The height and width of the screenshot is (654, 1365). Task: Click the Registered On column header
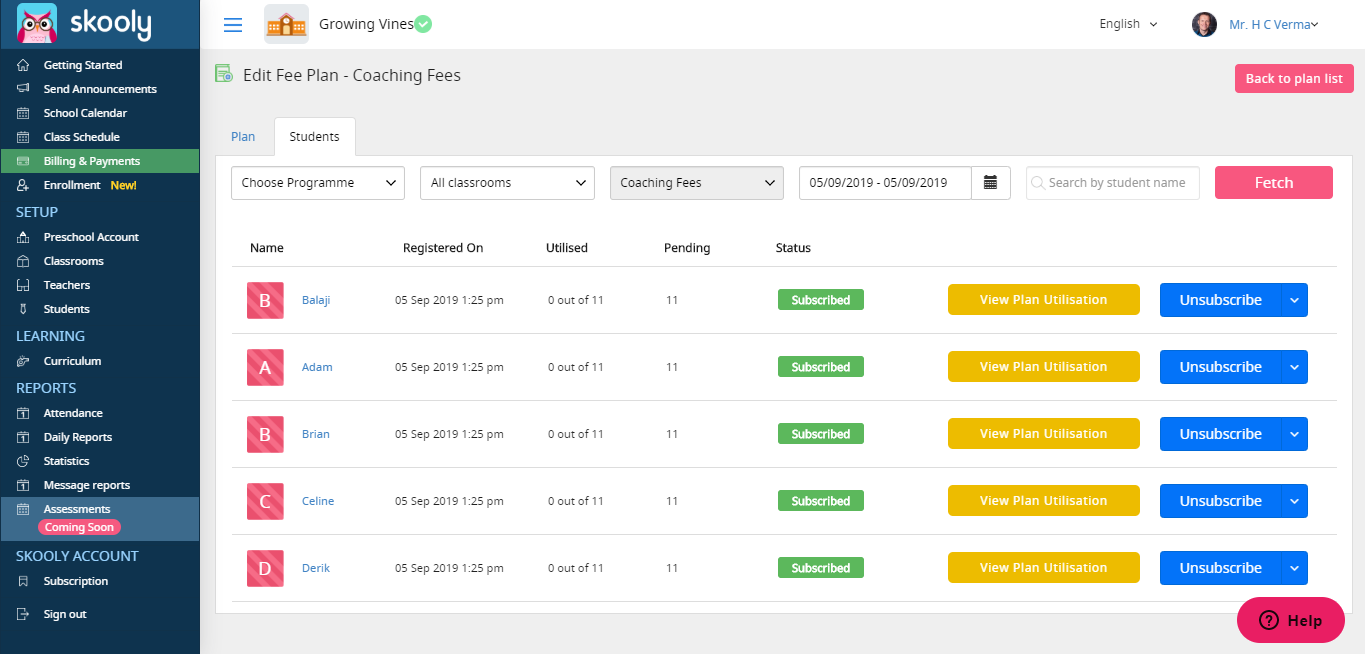coord(443,248)
